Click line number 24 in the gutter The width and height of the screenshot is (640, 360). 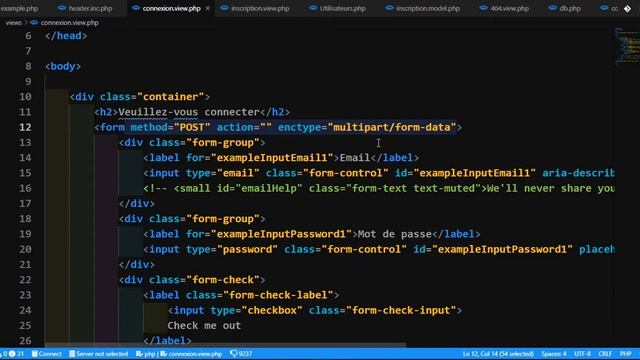pos(25,310)
